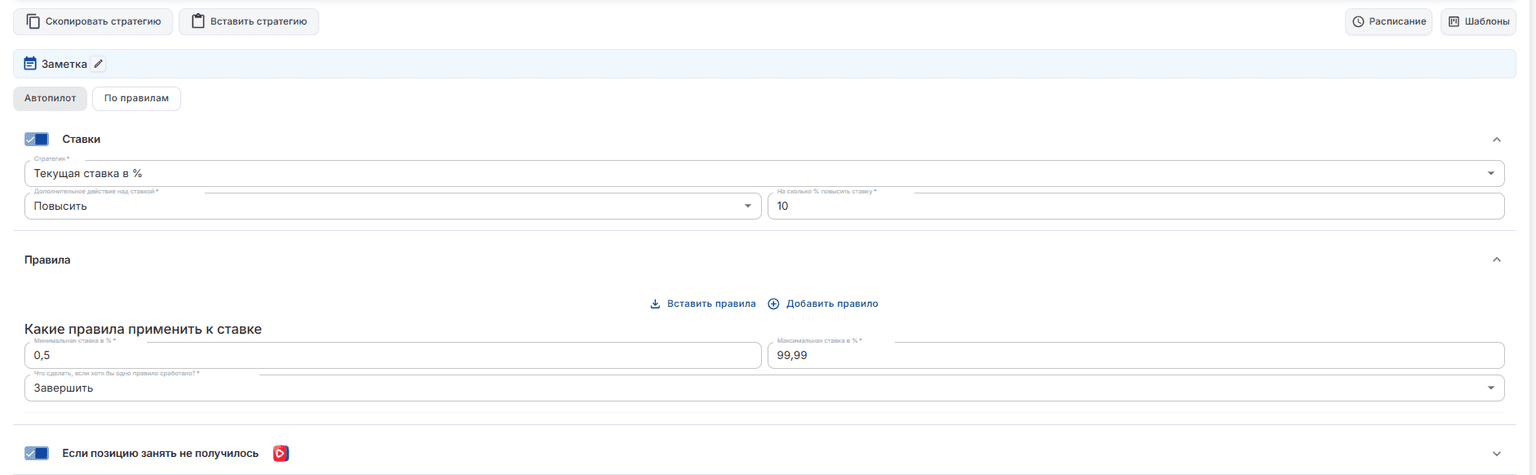The width and height of the screenshot is (1536, 475).
Task: Click the clipboard icon in Вставить стратегию
Action: [x=198, y=22]
